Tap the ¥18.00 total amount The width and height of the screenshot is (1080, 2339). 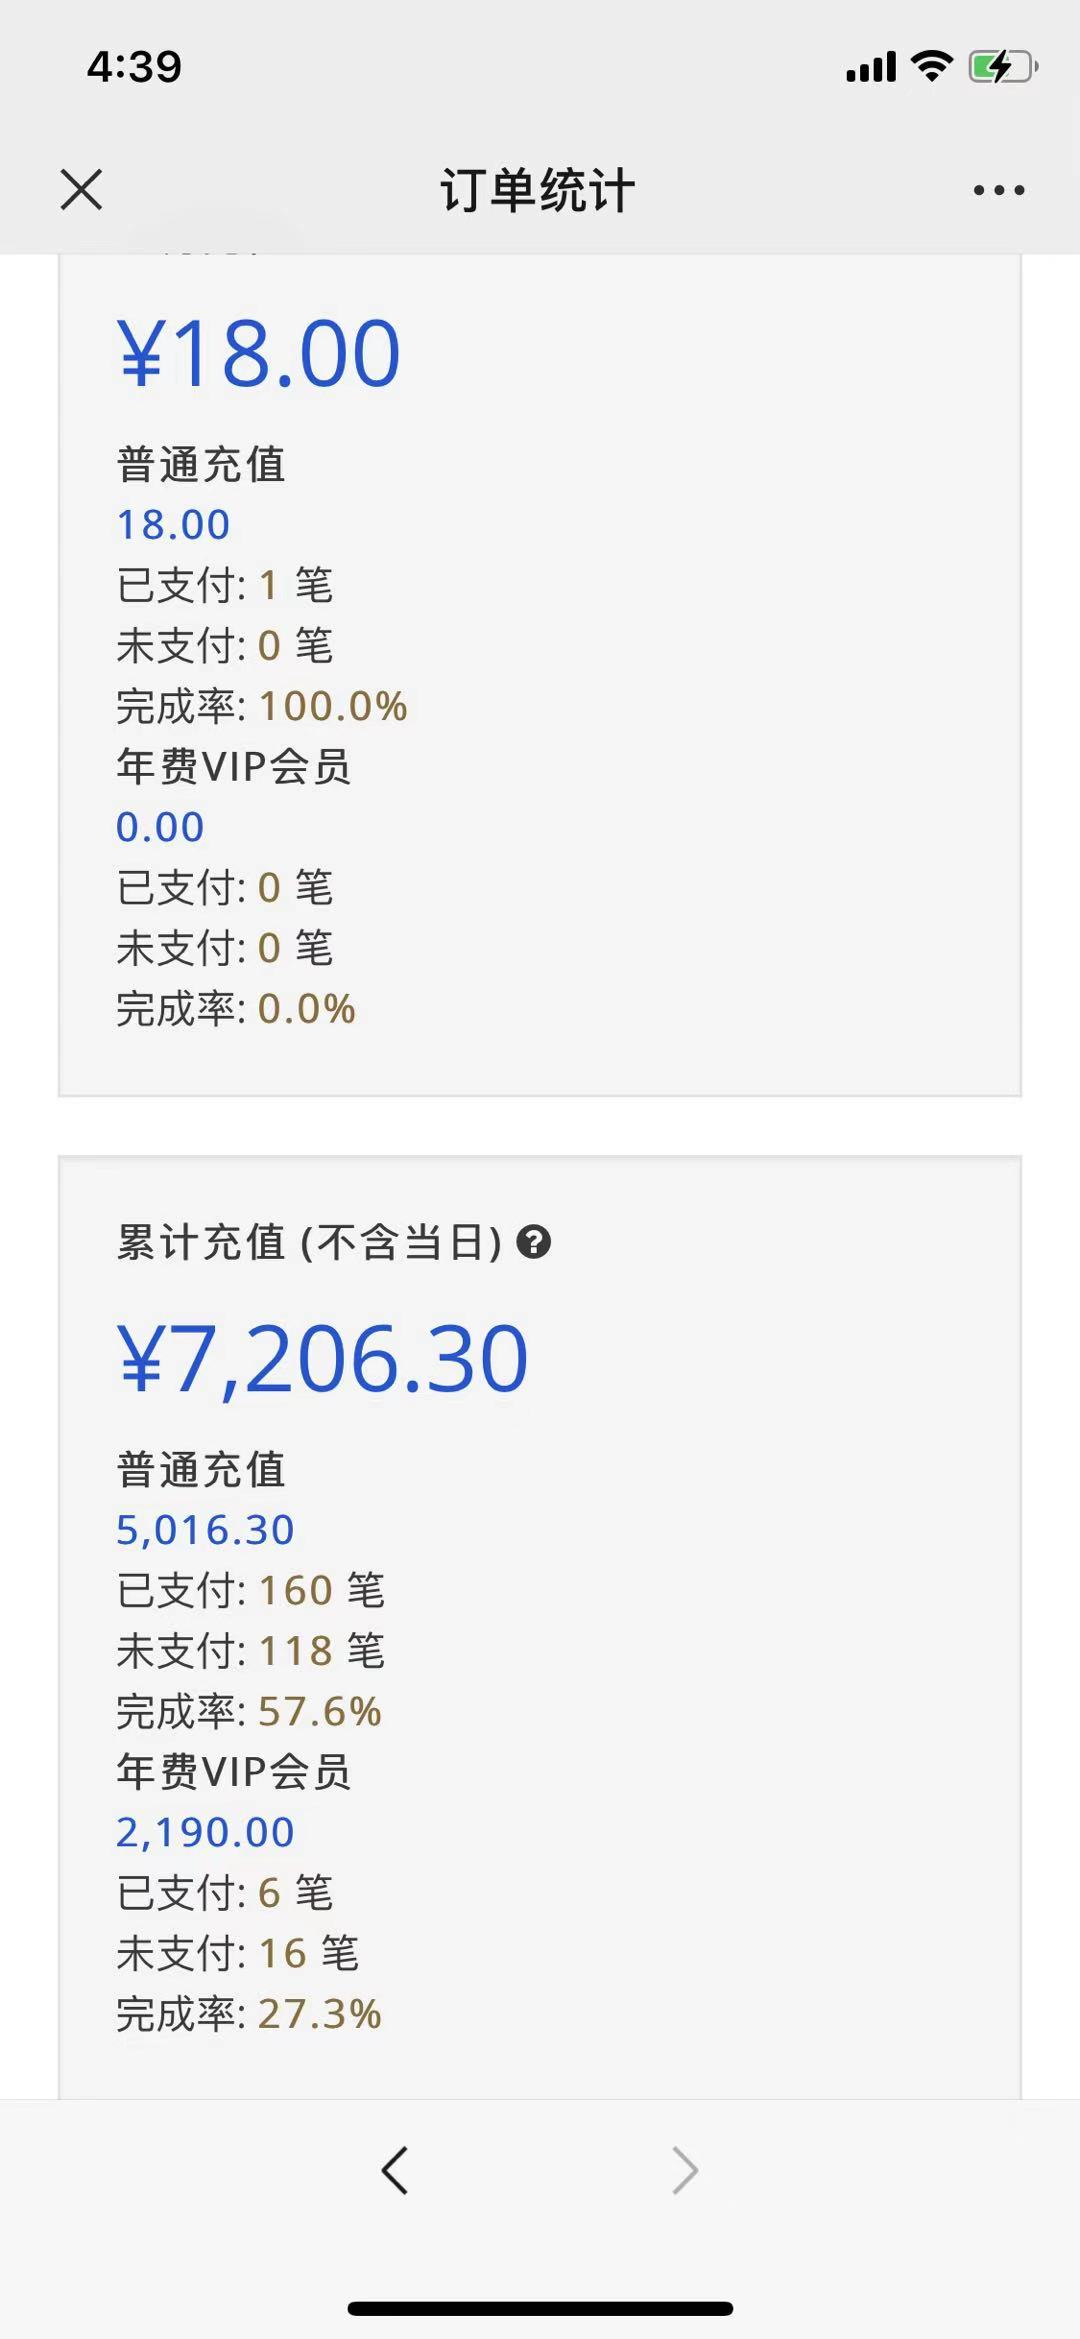tap(259, 353)
